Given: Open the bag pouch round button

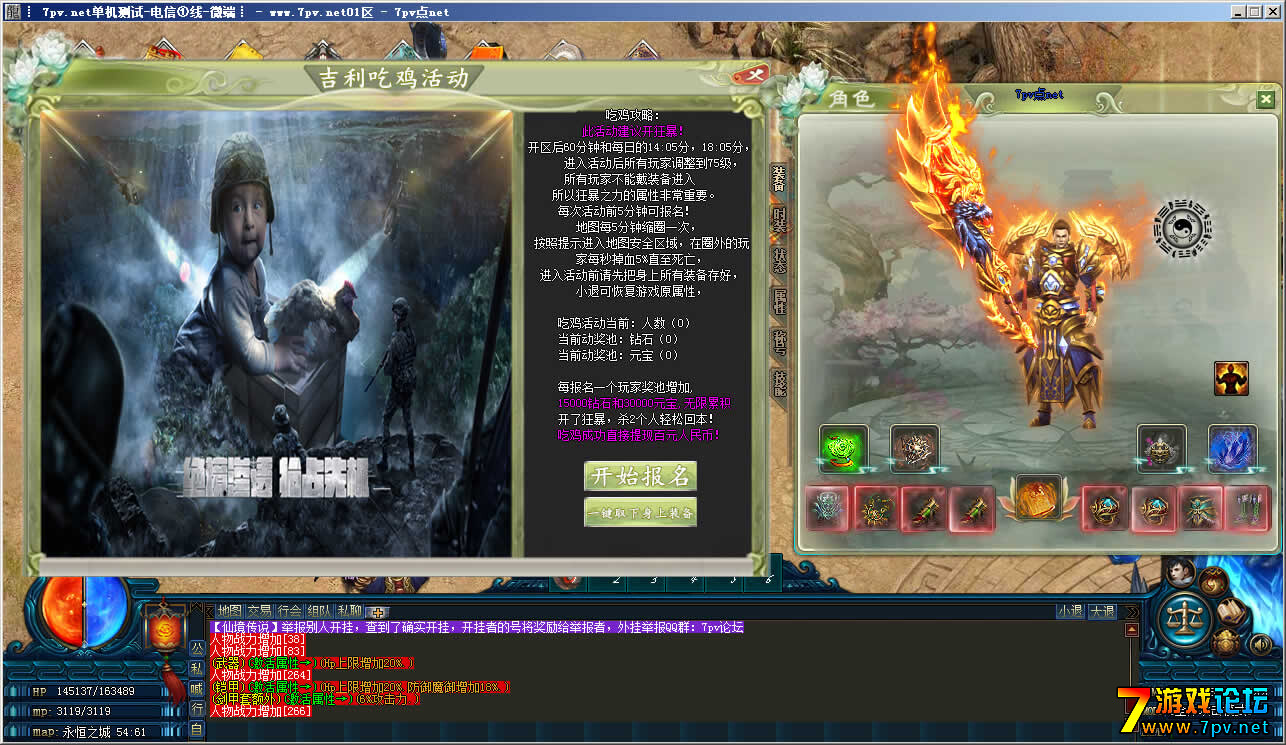Looking at the screenshot, I should coord(1214,582).
